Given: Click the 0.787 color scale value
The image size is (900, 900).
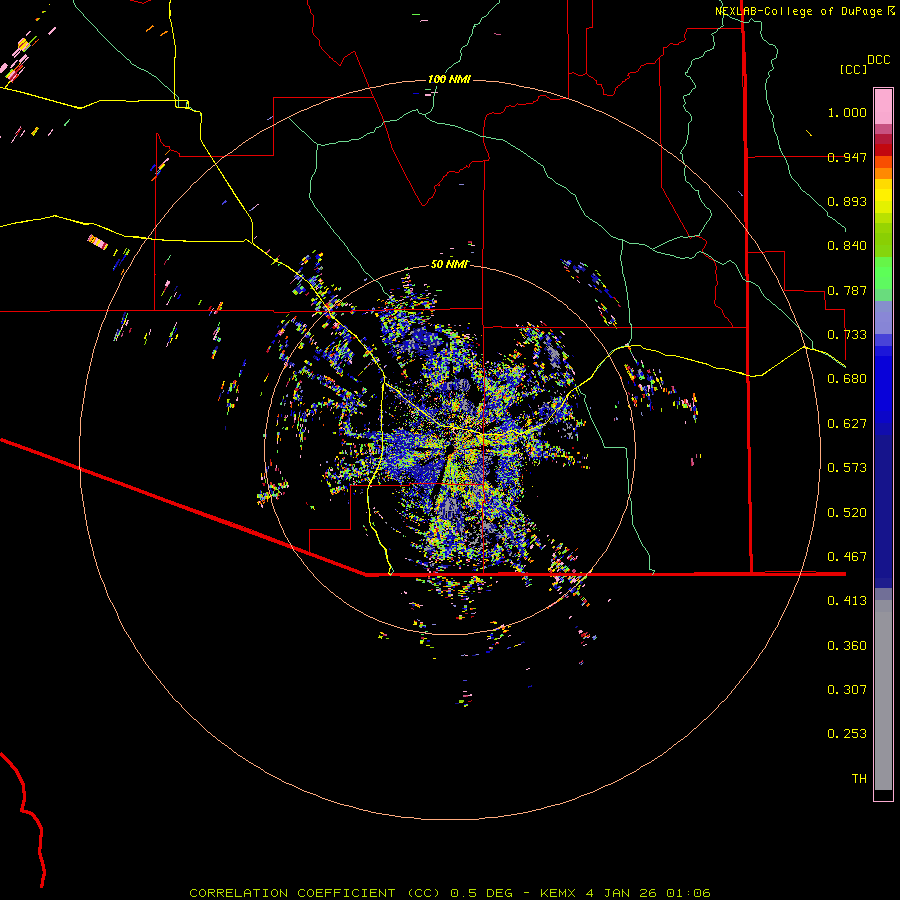Looking at the screenshot, I should click(x=847, y=290).
